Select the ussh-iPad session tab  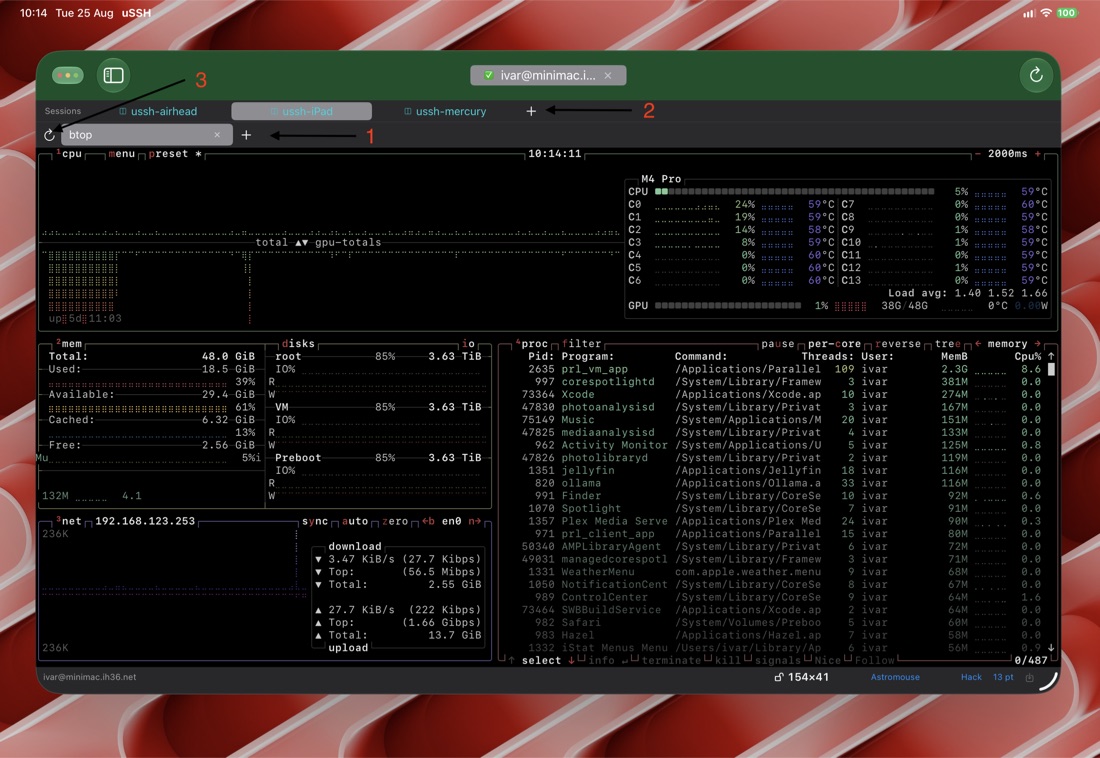tap(302, 111)
